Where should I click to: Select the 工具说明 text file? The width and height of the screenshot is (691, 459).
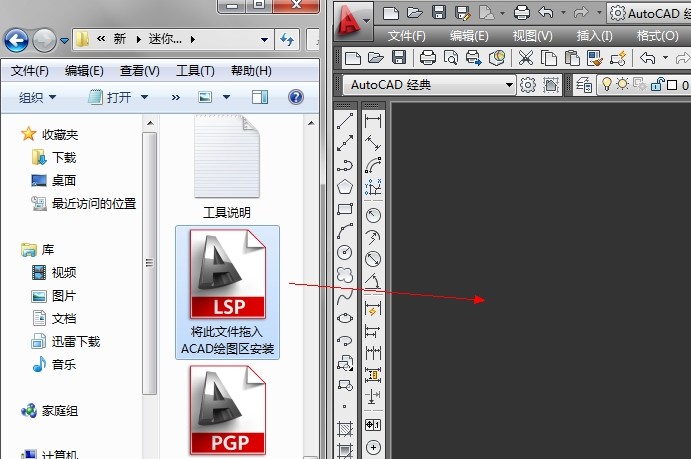(227, 167)
